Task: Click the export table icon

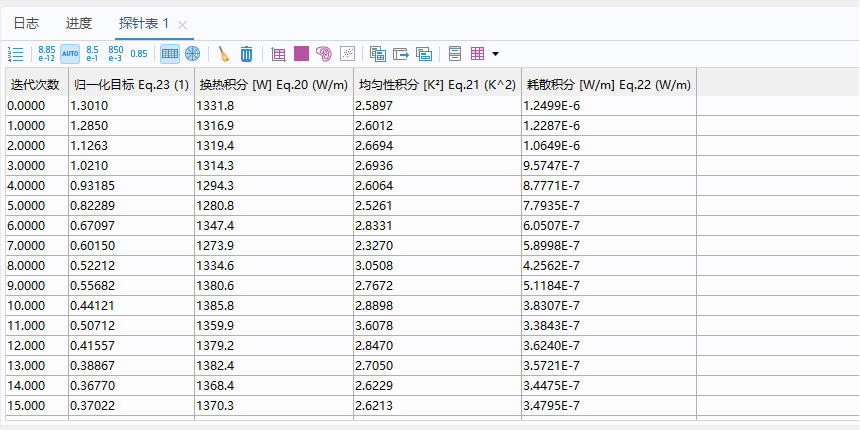Action: pyautogui.click(x=401, y=54)
